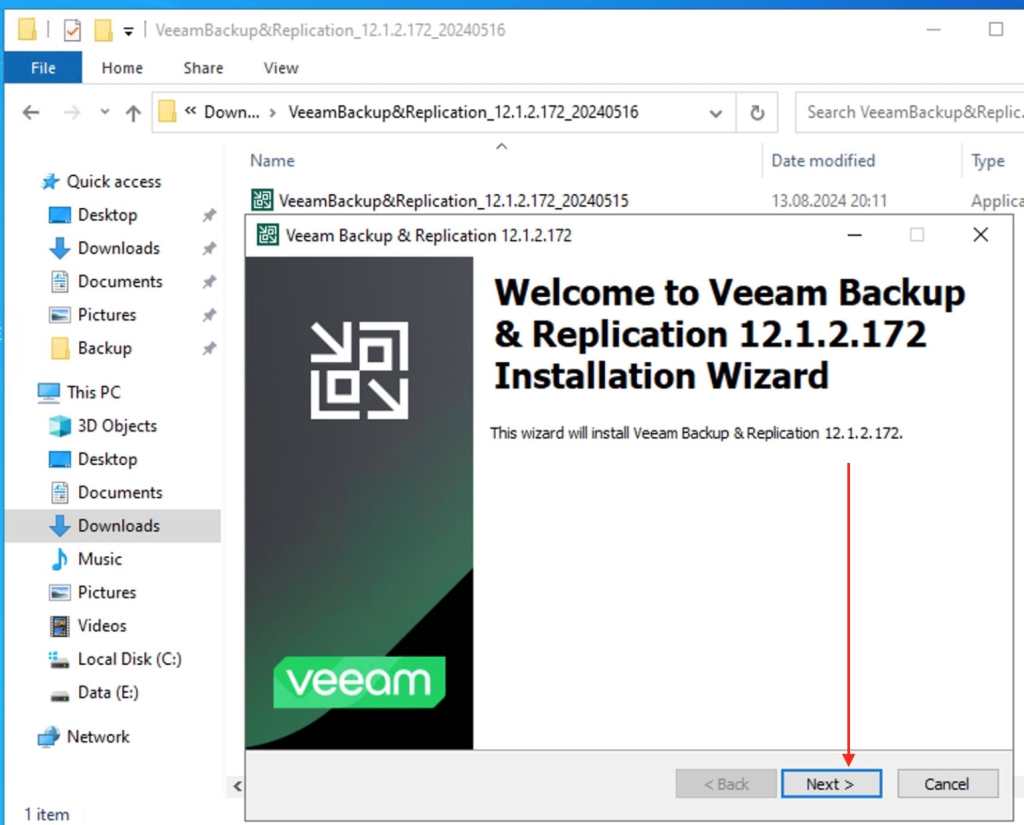Viewport: 1024px width, 825px height.
Task: Open Network in navigation pane
Action: pos(98,737)
